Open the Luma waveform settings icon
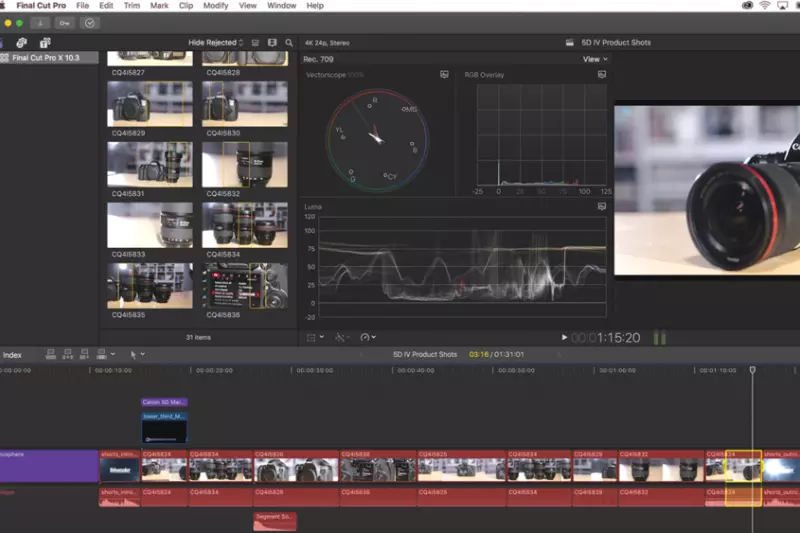 602,206
